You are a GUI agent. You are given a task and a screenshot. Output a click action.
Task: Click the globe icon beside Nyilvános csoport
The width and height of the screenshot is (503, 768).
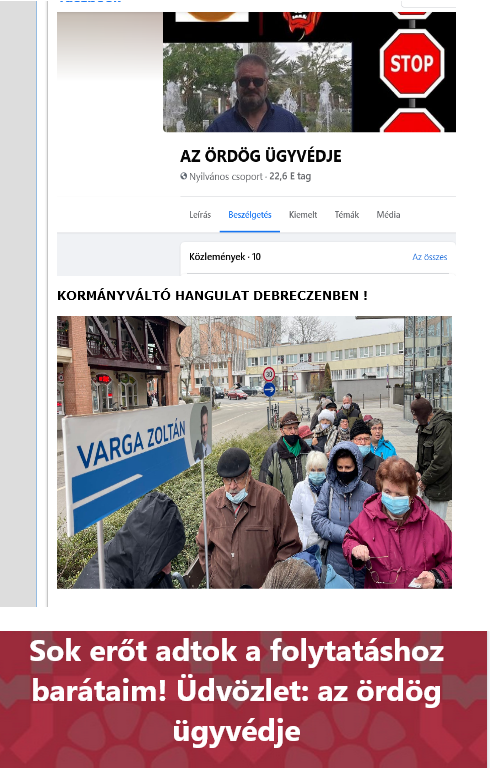(184, 176)
